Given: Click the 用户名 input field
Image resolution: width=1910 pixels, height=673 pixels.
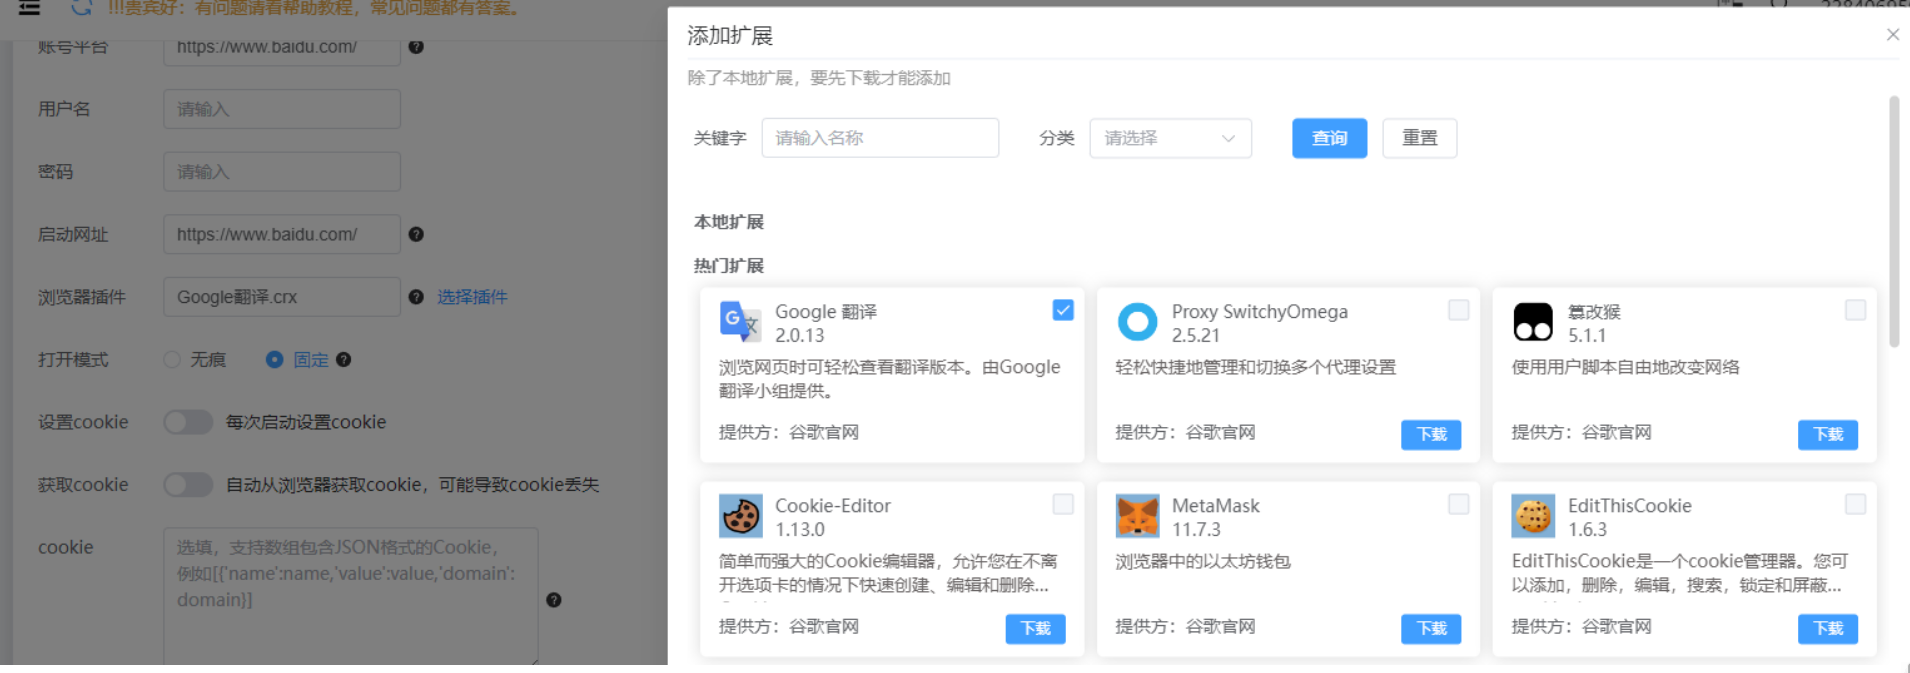Looking at the screenshot, I should (282, 109).
